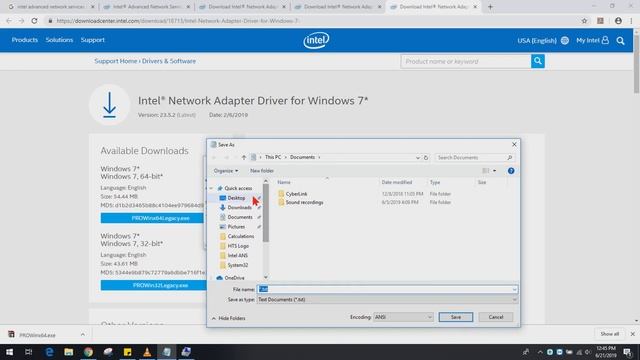This screenshot has height=360, width=640.
Task: Open Sticky Notes from the taskbar
Action: (x=127, y=352)
